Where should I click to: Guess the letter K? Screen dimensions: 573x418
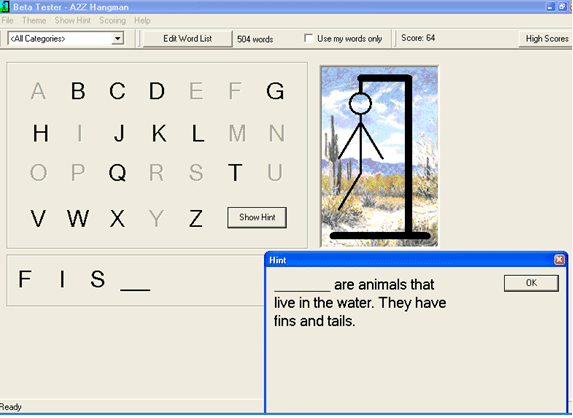tap(159, 133)
